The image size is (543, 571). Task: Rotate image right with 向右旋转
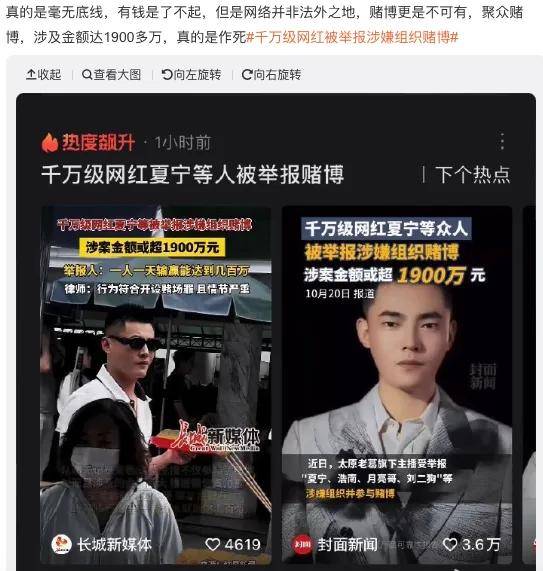point(271,75)
